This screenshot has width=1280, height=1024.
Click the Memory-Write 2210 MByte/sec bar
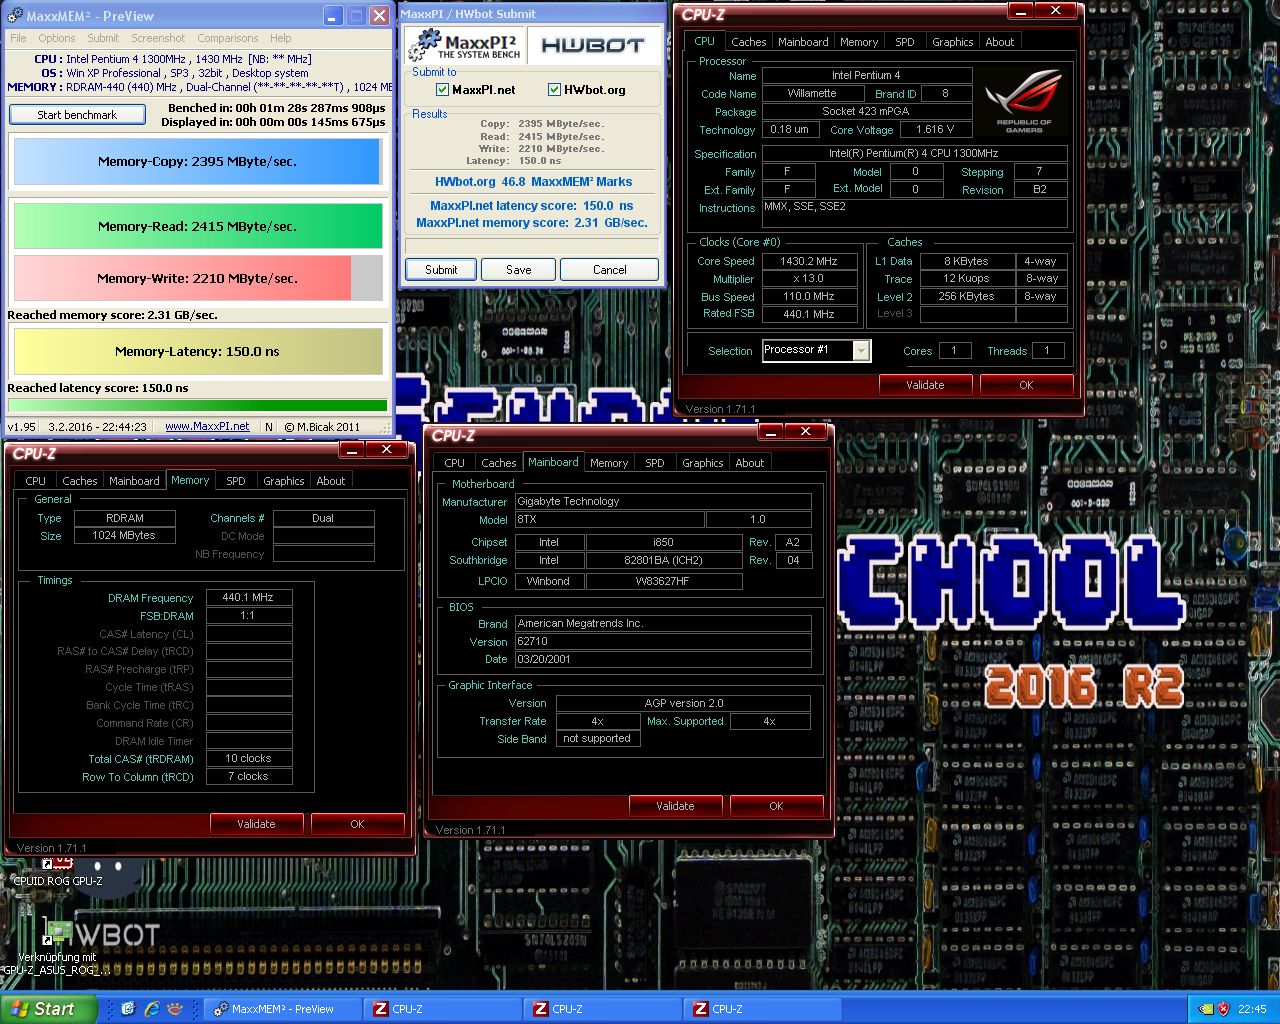[197, 278]
